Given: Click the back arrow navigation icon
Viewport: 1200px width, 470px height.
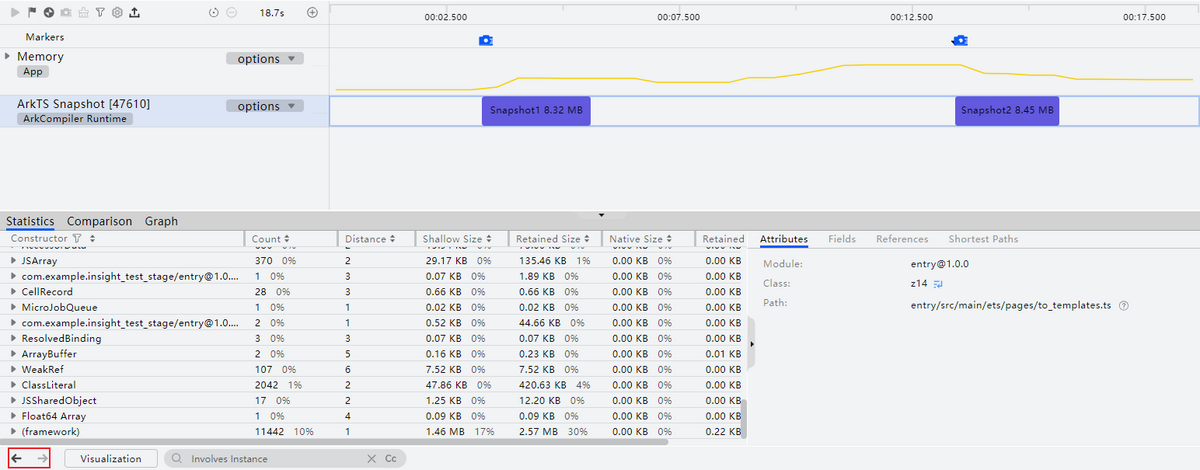Looking at the screenshot, I should tap(17, 458).
